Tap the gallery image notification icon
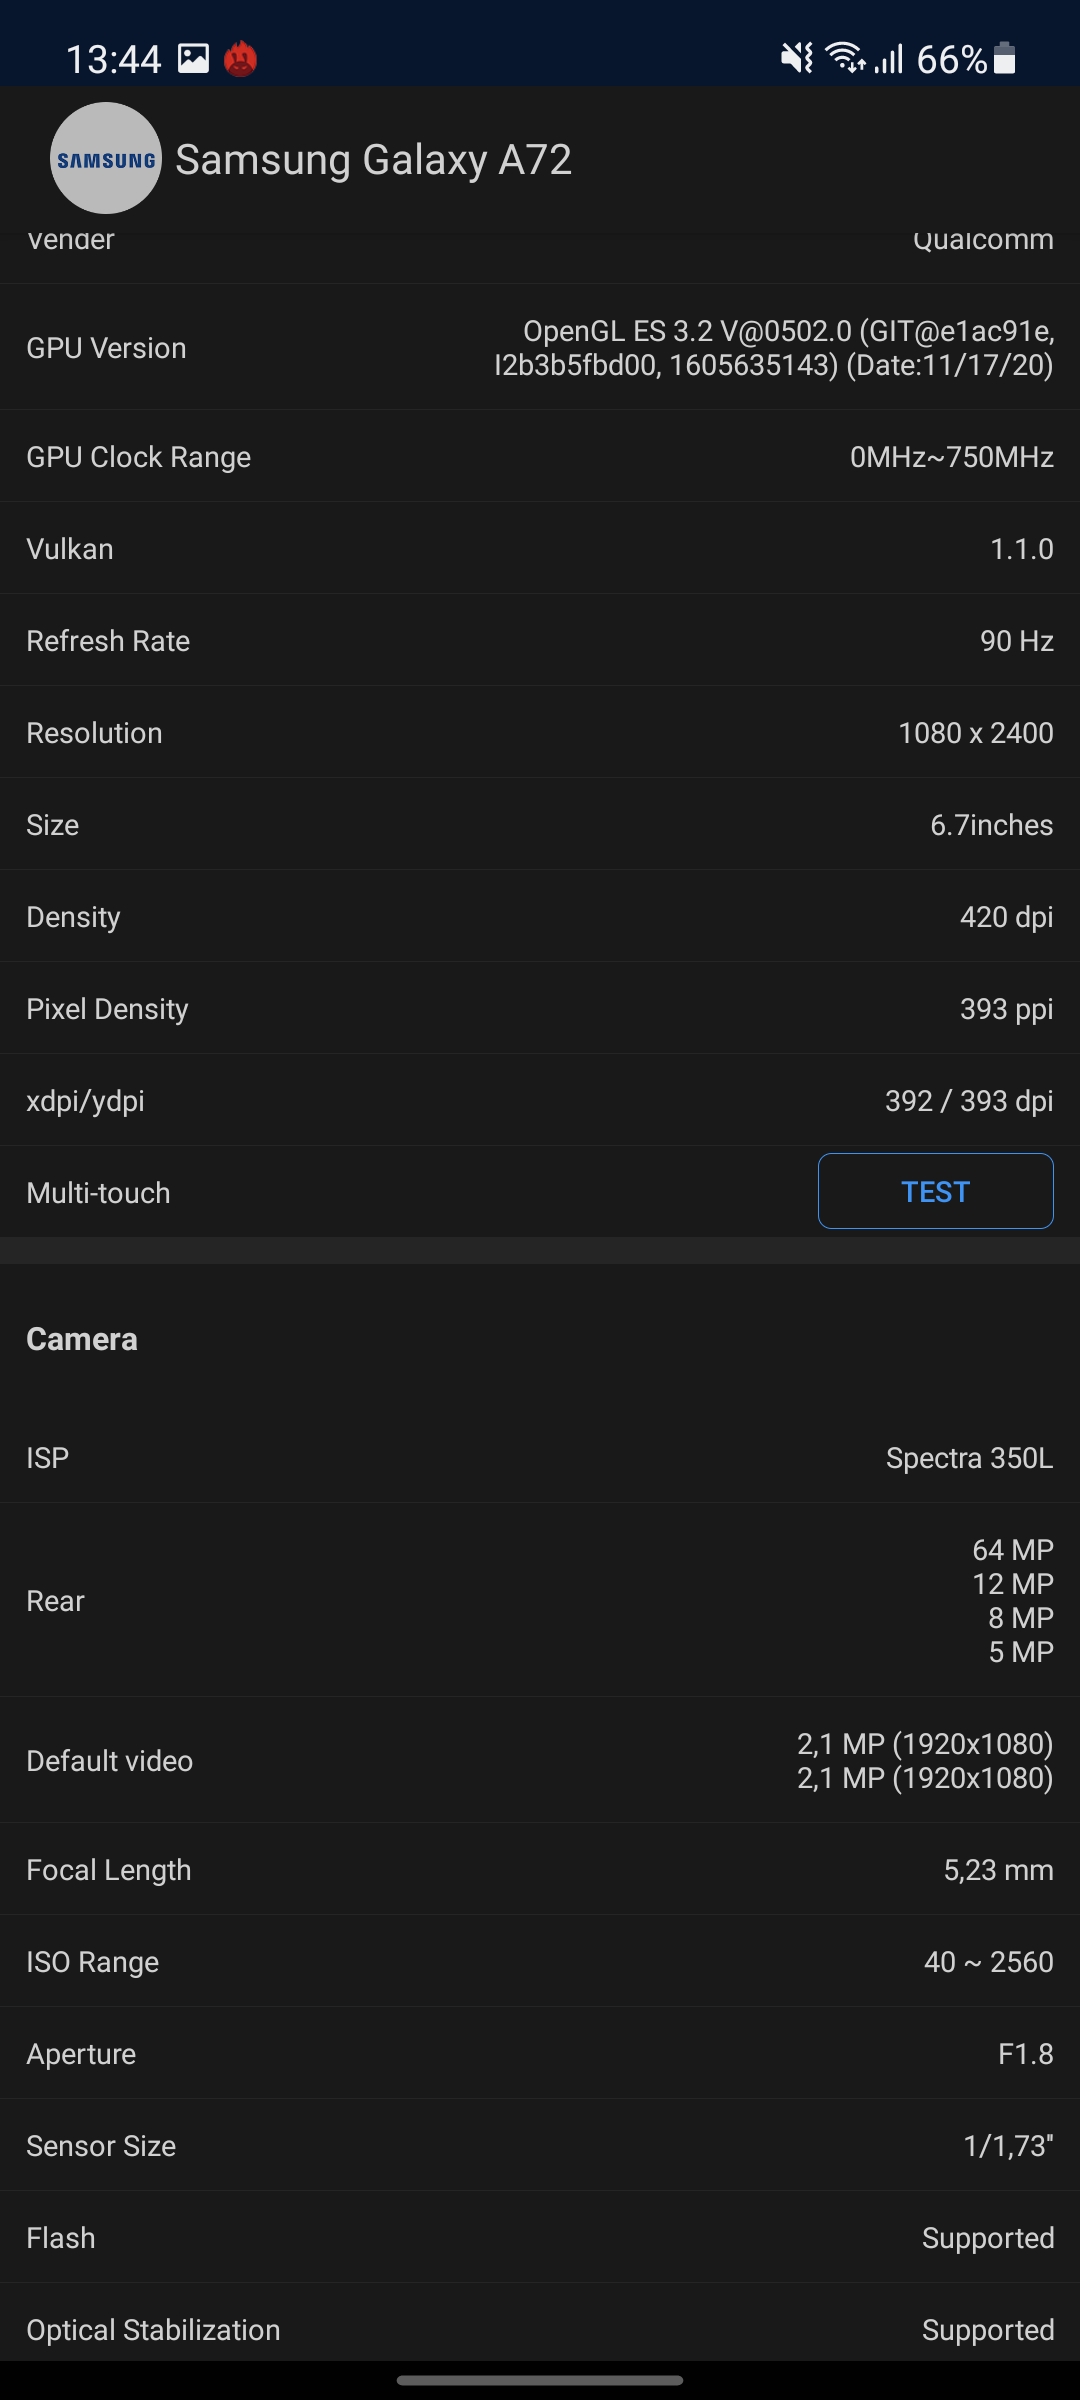1080x2400 pixels. tap(194, 59)
